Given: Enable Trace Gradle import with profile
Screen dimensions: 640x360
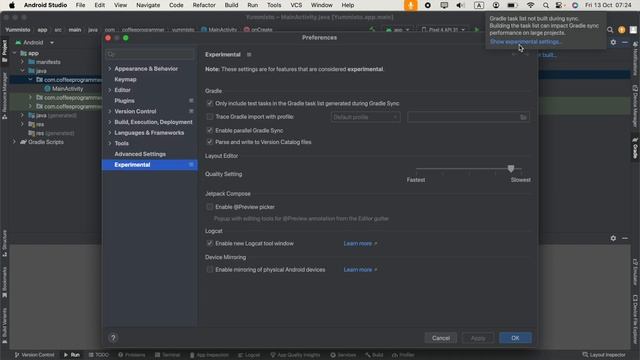Looking at the screenshot, I should click(x=209, y=117).
